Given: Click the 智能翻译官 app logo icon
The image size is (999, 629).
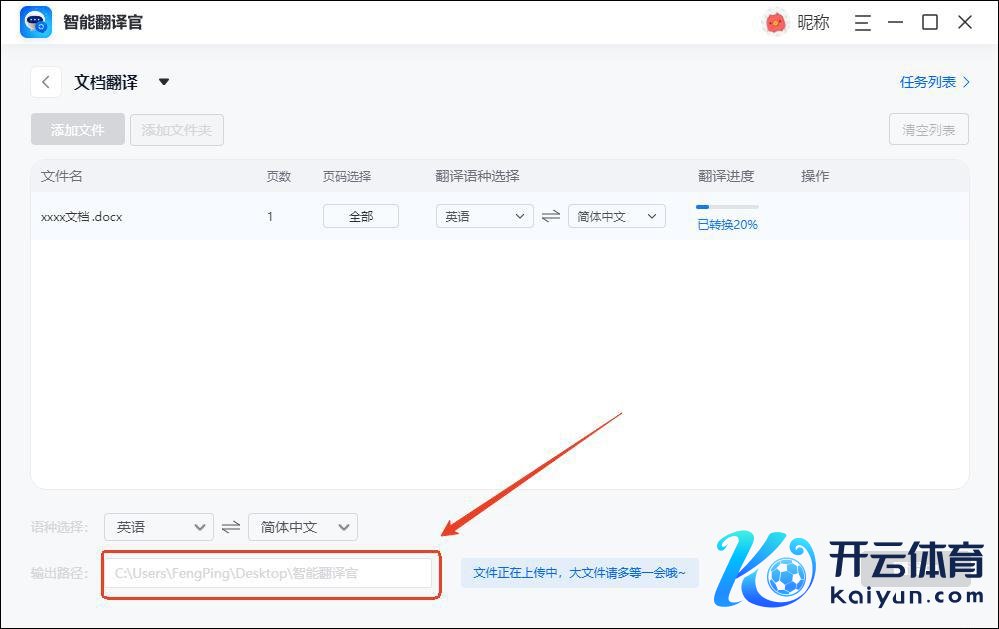Looking at the screenshot, I should point(36,22).
